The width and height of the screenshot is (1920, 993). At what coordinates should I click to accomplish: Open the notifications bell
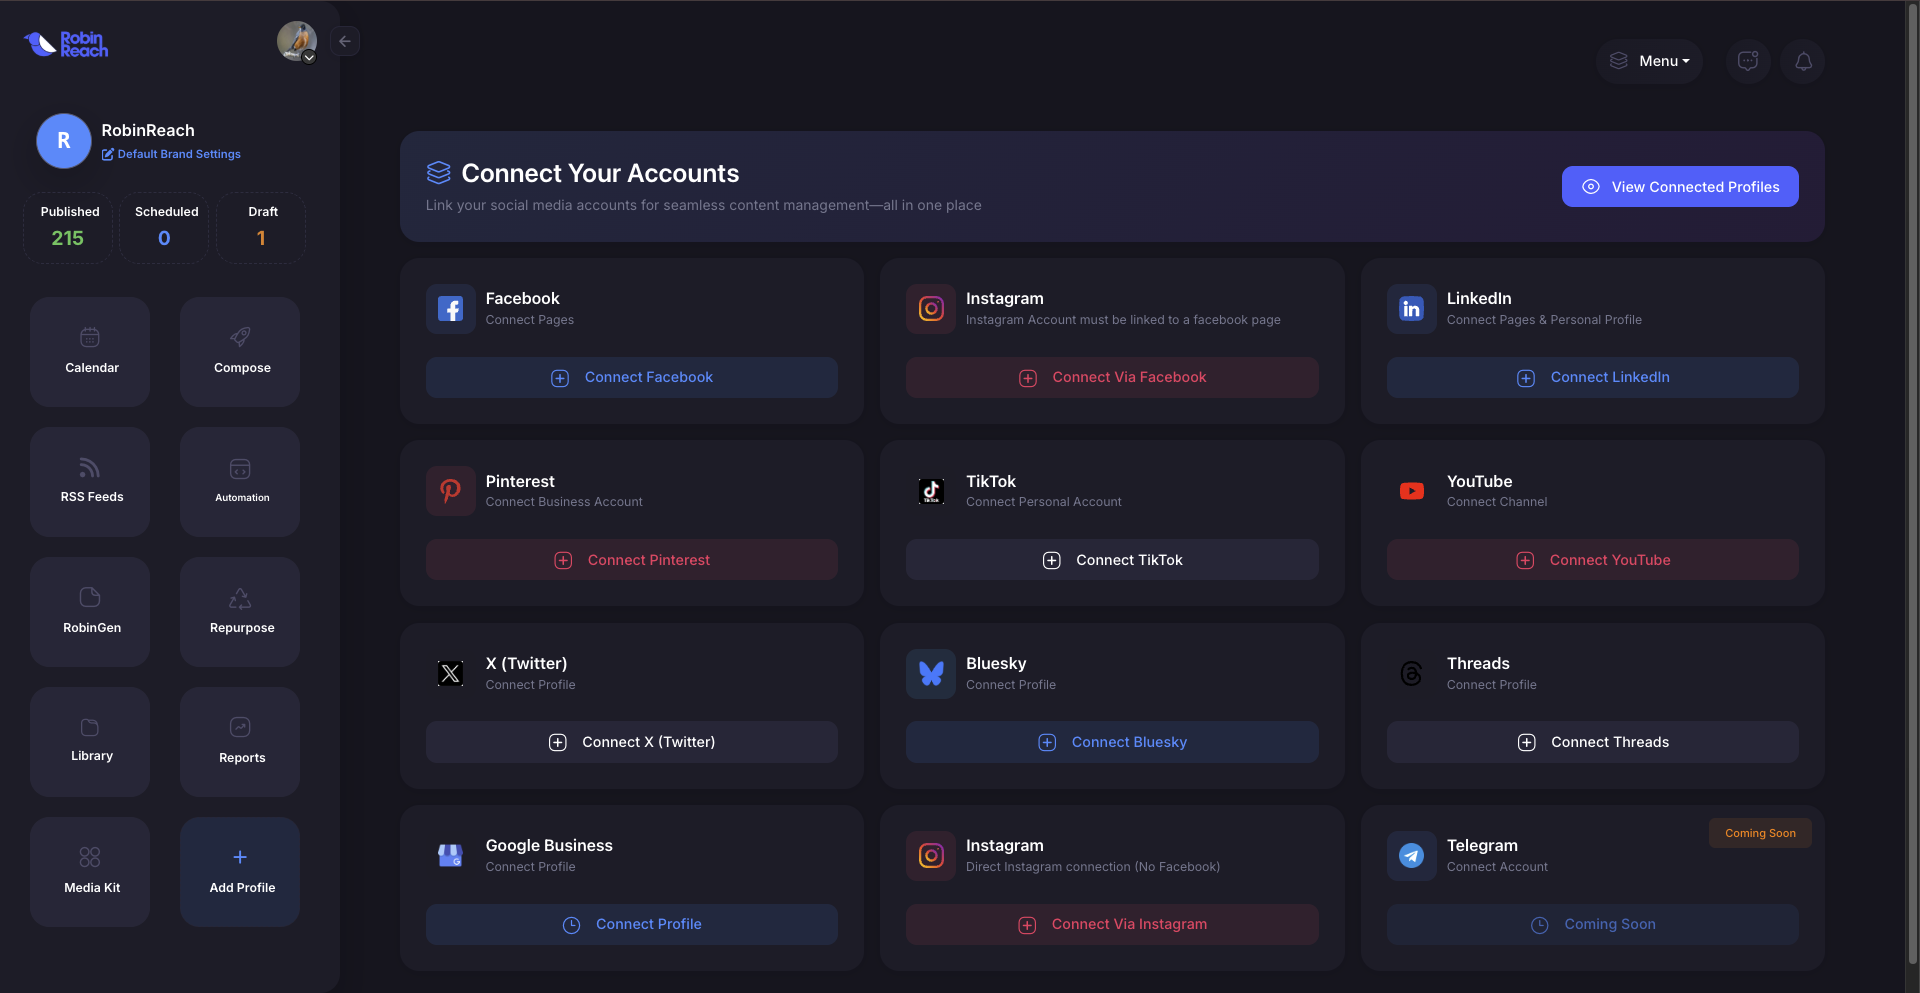click(x=1803, y=61)
